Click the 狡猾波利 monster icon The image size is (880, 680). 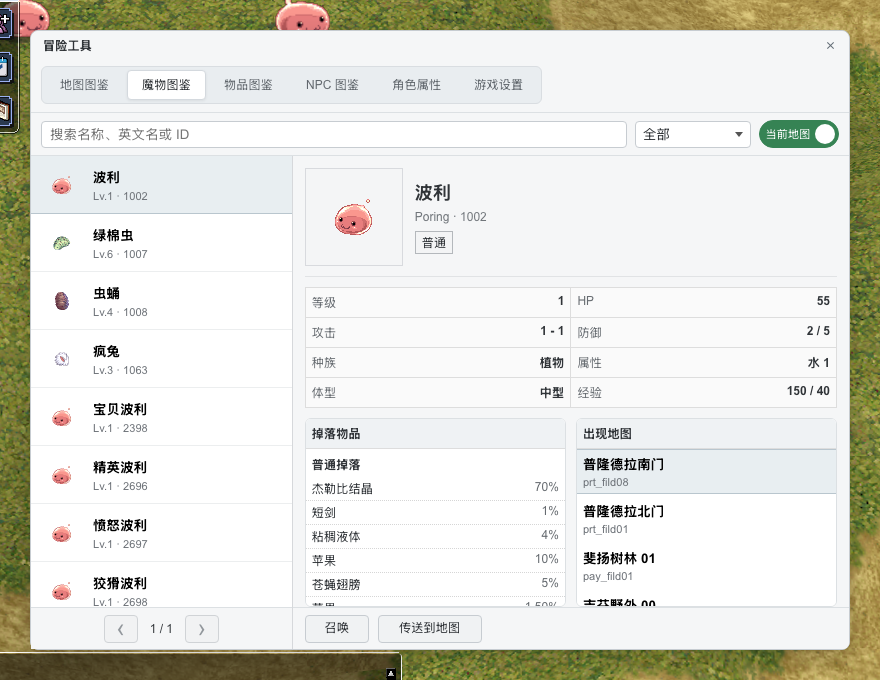[62, 590]
